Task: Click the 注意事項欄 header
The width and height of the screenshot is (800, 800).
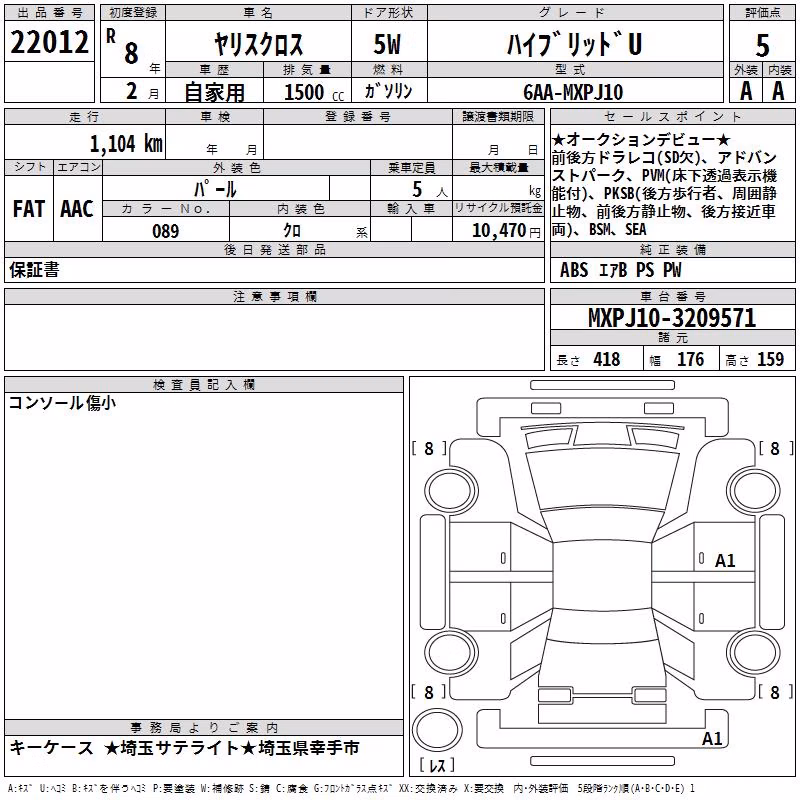Action: (274, 296)
